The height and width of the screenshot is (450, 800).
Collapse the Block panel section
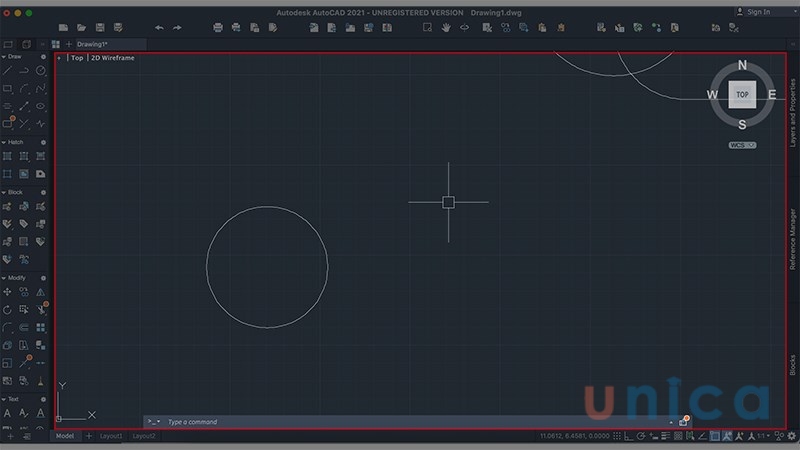[x=4, y=192]
